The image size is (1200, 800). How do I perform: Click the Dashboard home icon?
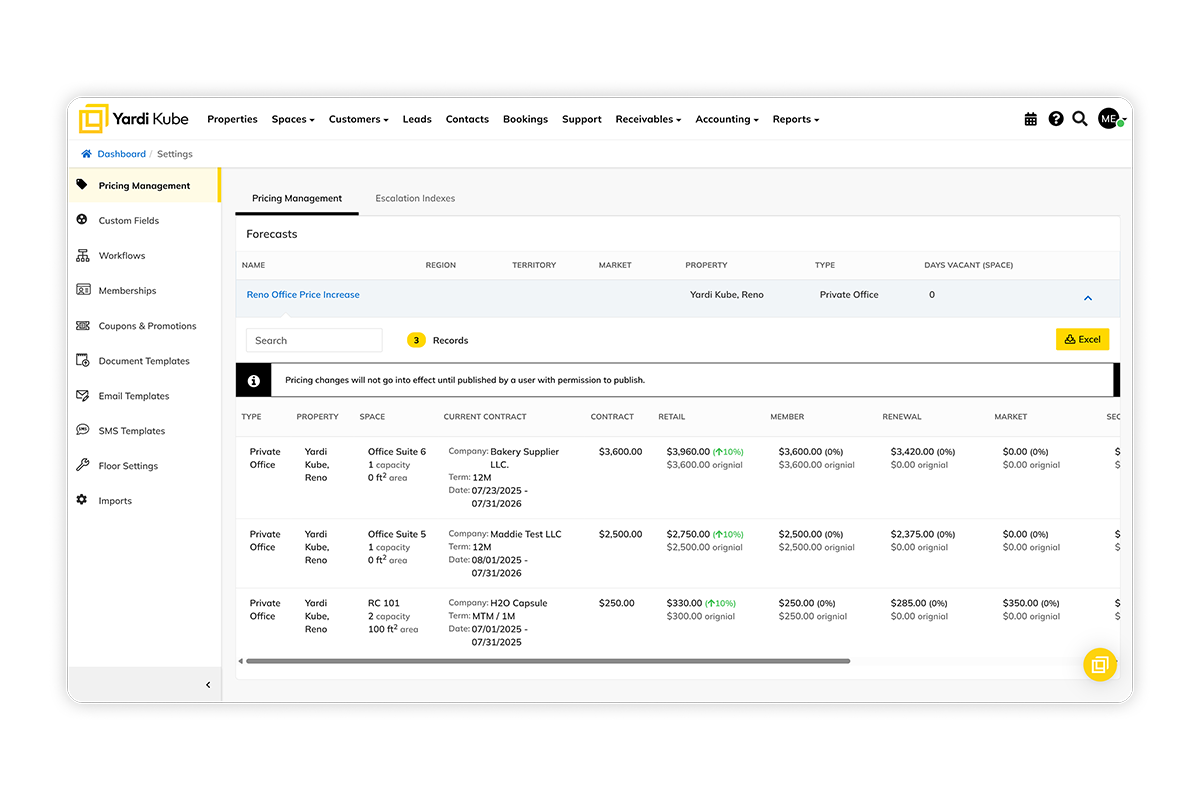pos(87,154)
